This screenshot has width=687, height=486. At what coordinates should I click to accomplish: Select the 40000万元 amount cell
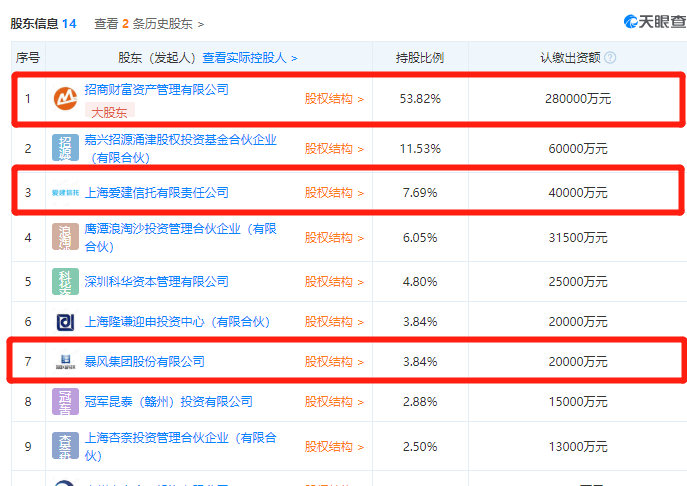578,193
